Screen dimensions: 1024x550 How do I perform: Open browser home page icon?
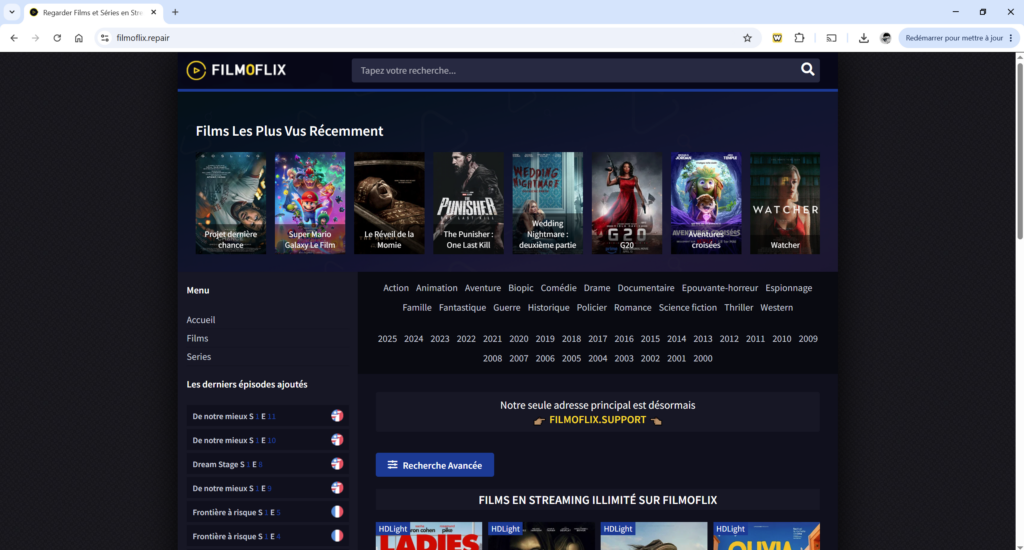(78, 38)
